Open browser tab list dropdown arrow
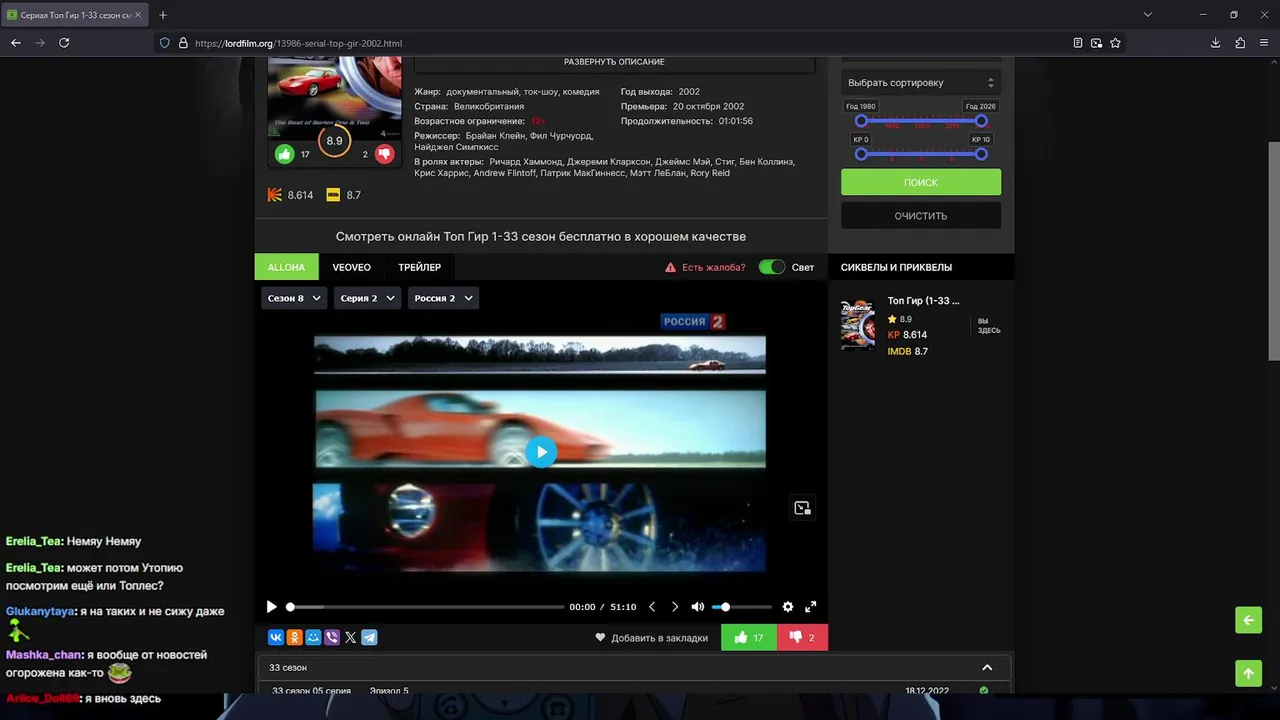This screenshot has width=1280, height=720. pyautogui.click(x=1148, y=15)
